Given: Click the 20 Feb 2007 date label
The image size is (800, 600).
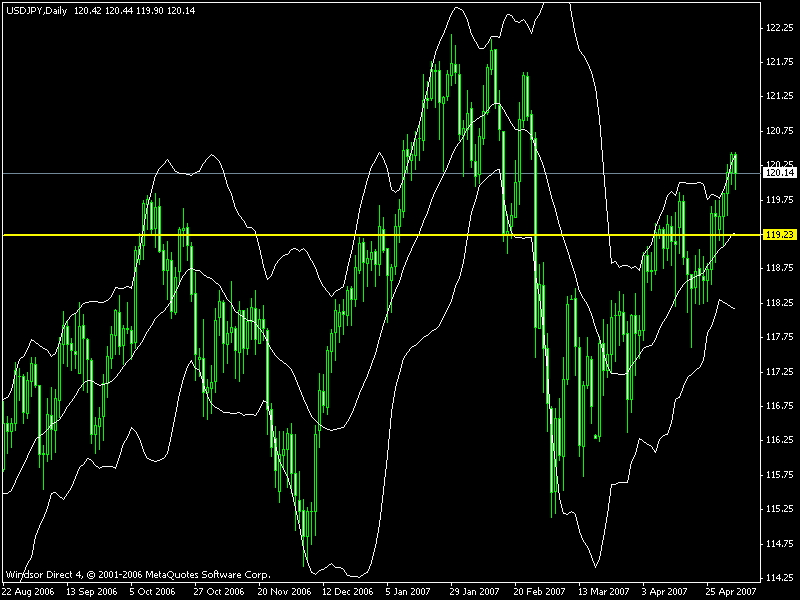Looking at the screenshot, I should click(539, 592).
